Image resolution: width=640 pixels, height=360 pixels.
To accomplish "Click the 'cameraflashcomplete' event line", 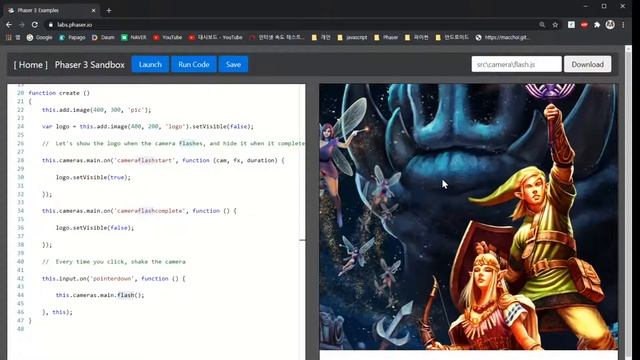I will pos(139,211).
